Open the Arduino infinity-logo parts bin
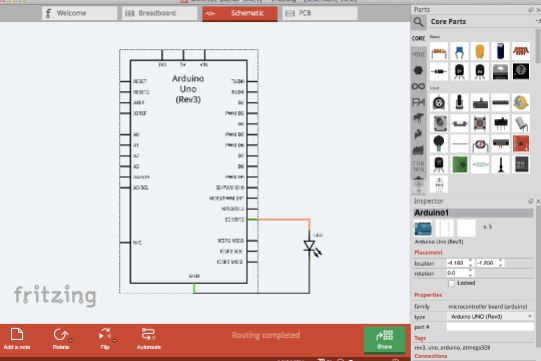 click(x=418, y=86)
